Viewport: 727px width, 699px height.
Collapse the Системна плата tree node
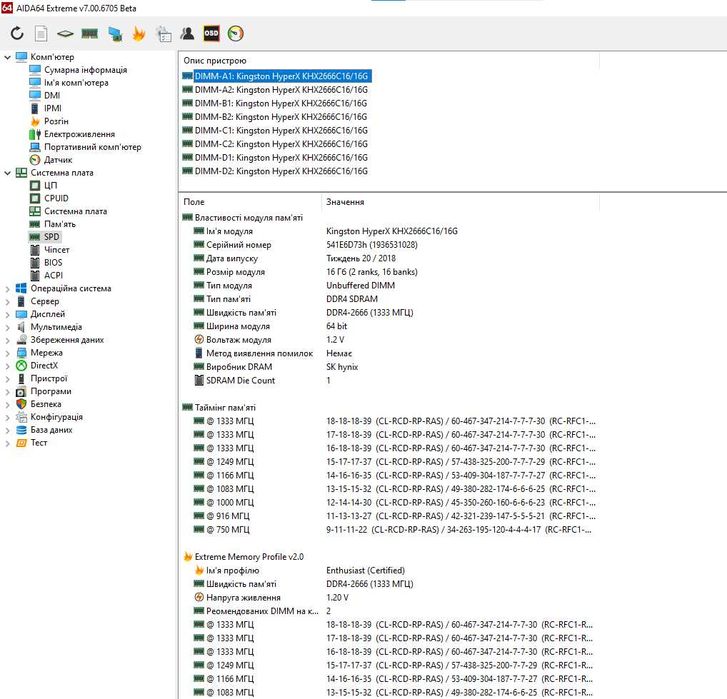point(7,173)
